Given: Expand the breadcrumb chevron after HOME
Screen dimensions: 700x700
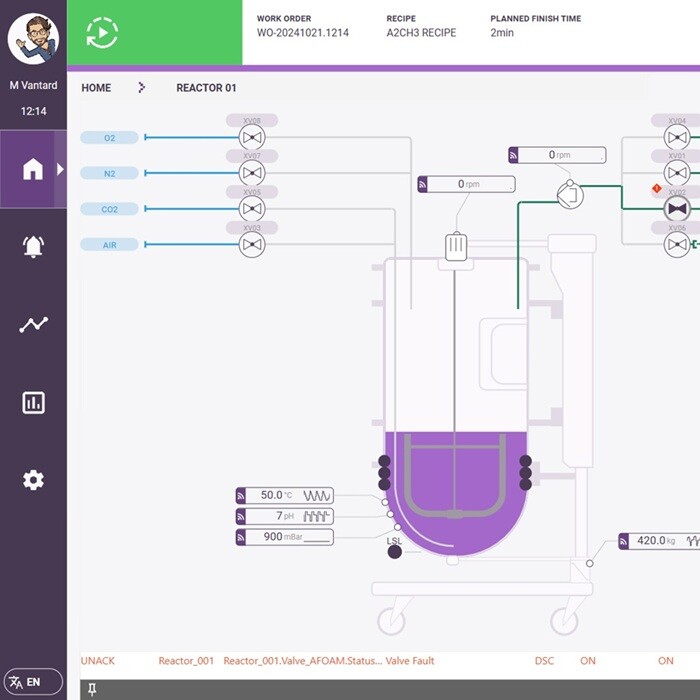Looking at the screenshot, I should pyautogui.click(x=142, y=88).
